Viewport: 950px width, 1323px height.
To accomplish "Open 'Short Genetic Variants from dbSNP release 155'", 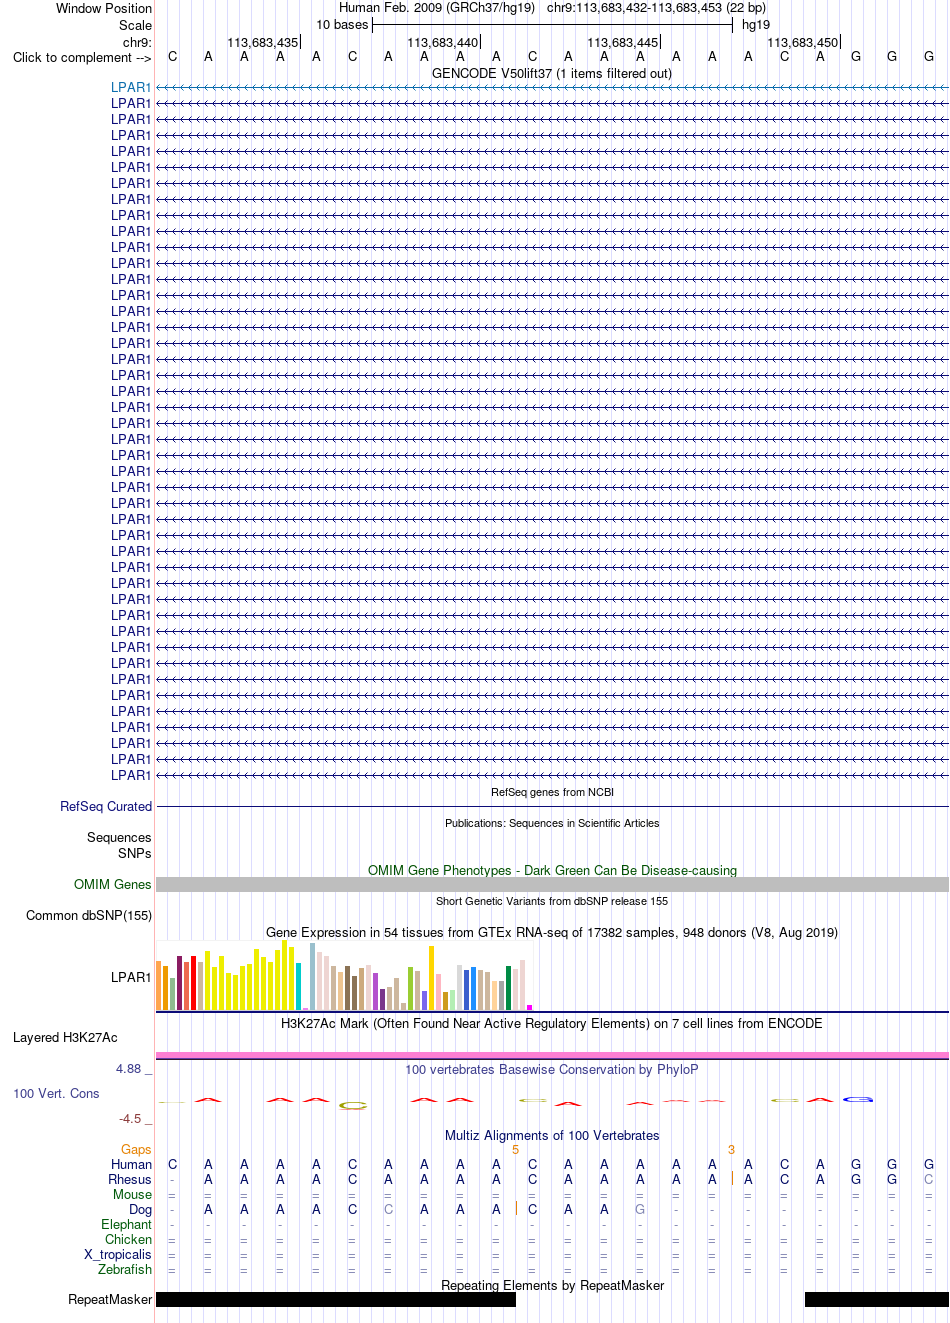I will [552, 901].
